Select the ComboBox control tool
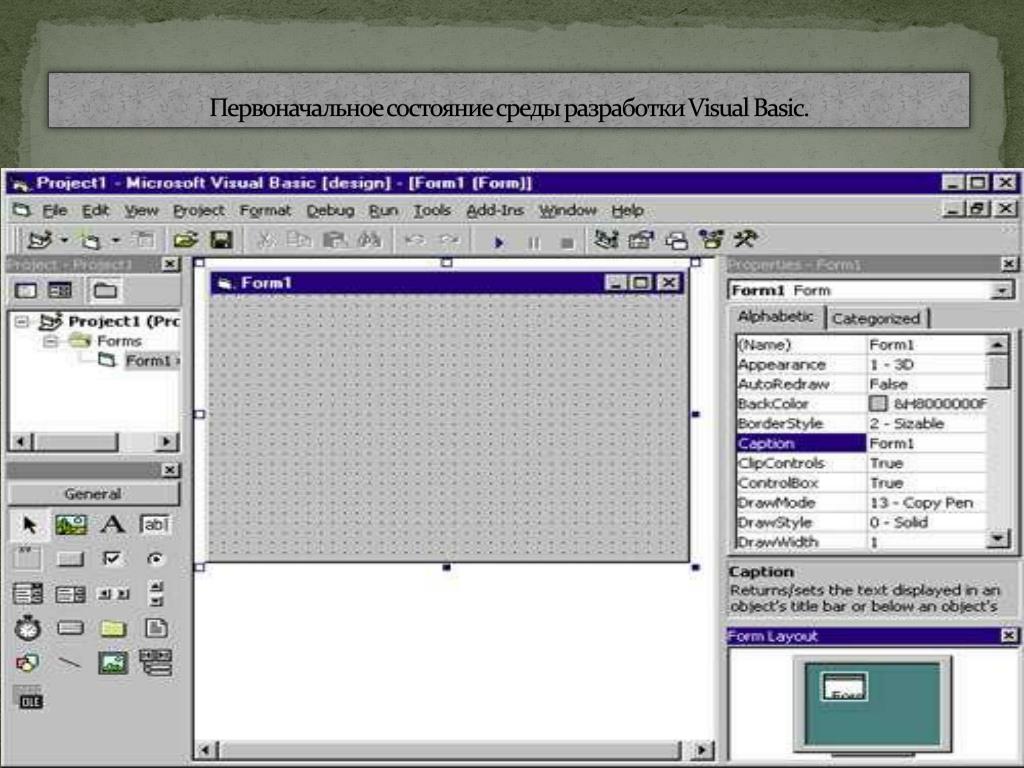The height and width of the screenshot is (768, 1024). click(x=27, y=594)
